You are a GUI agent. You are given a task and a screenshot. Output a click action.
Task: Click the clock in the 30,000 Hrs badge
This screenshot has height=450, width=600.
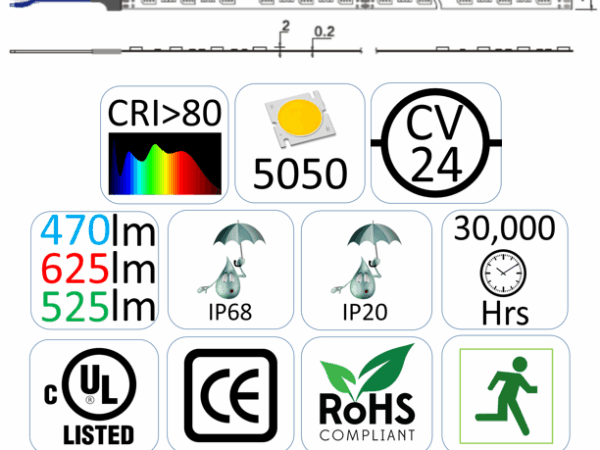[x=503, y=270]
